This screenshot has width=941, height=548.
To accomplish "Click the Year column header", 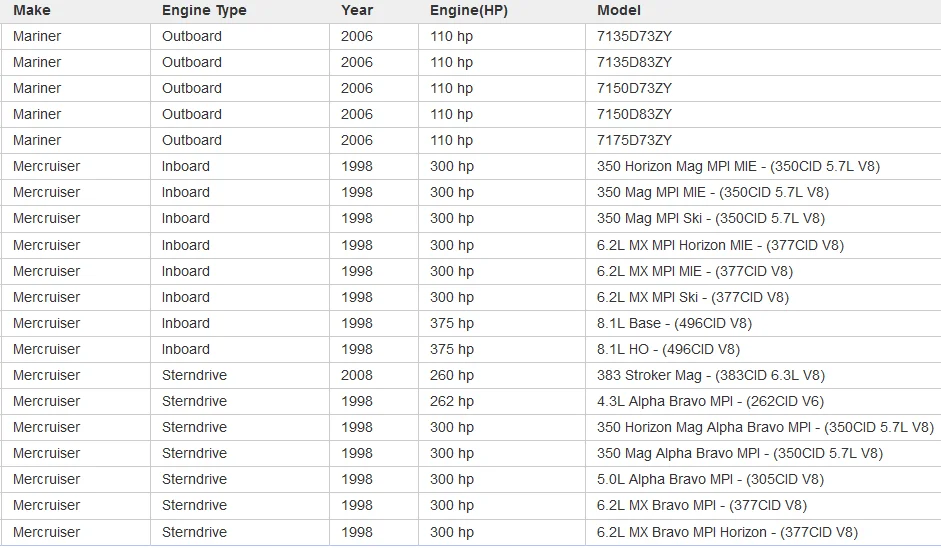I will [357, 10].
